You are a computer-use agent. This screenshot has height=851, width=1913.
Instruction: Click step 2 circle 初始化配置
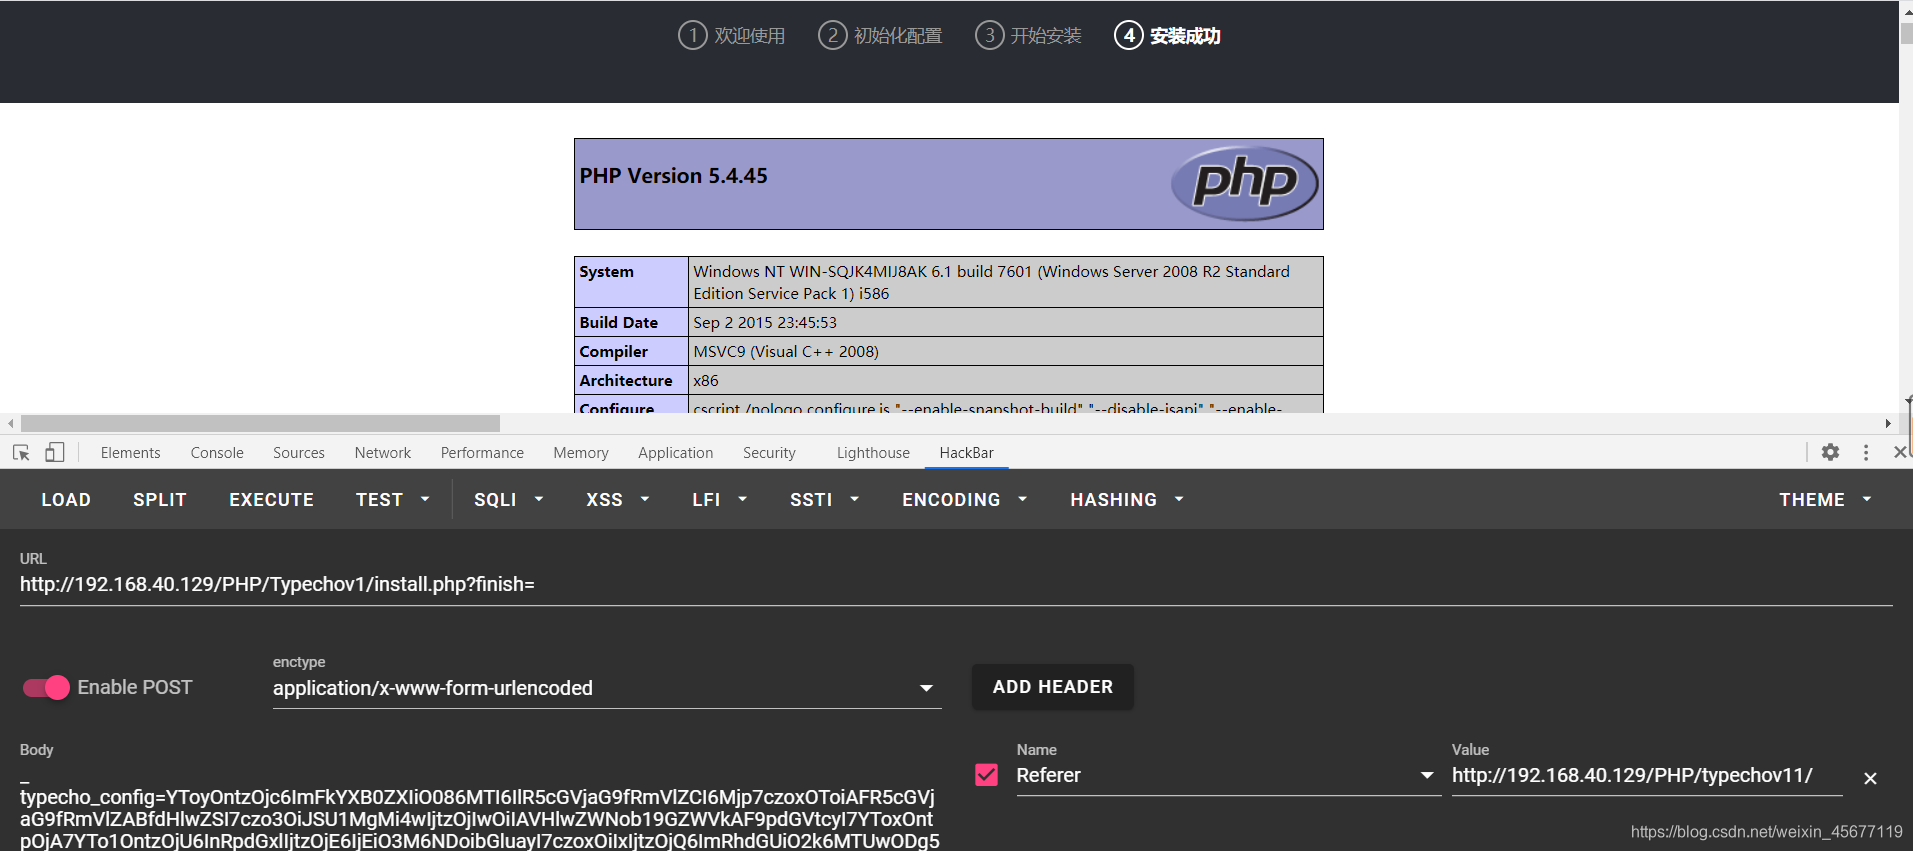[832, 35]
